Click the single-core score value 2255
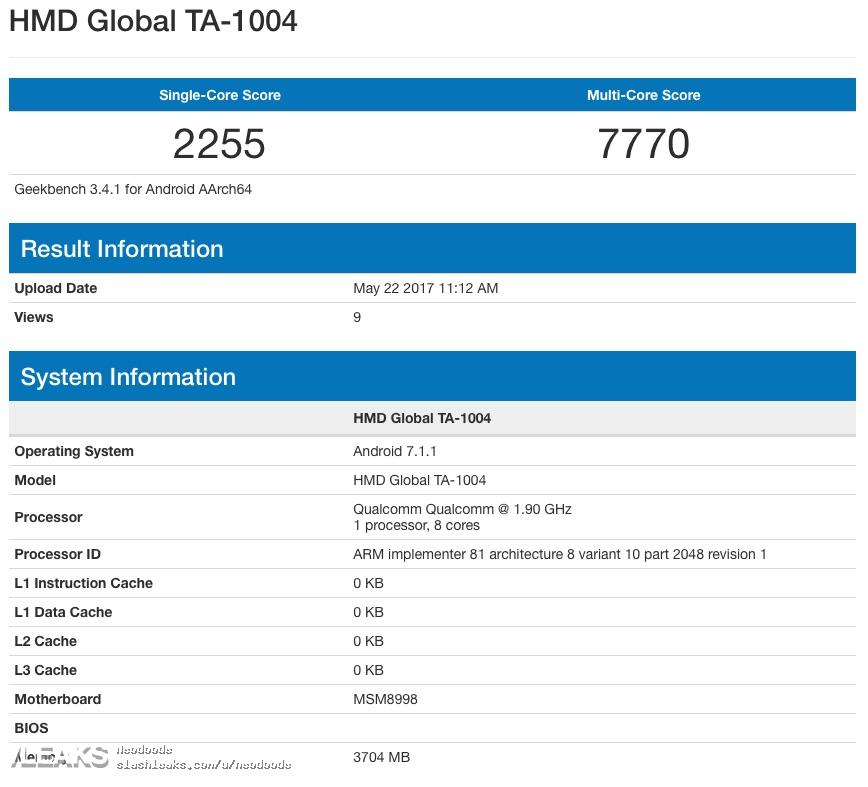The width and height of the screenshot is (868, 787). pos(219,144)
